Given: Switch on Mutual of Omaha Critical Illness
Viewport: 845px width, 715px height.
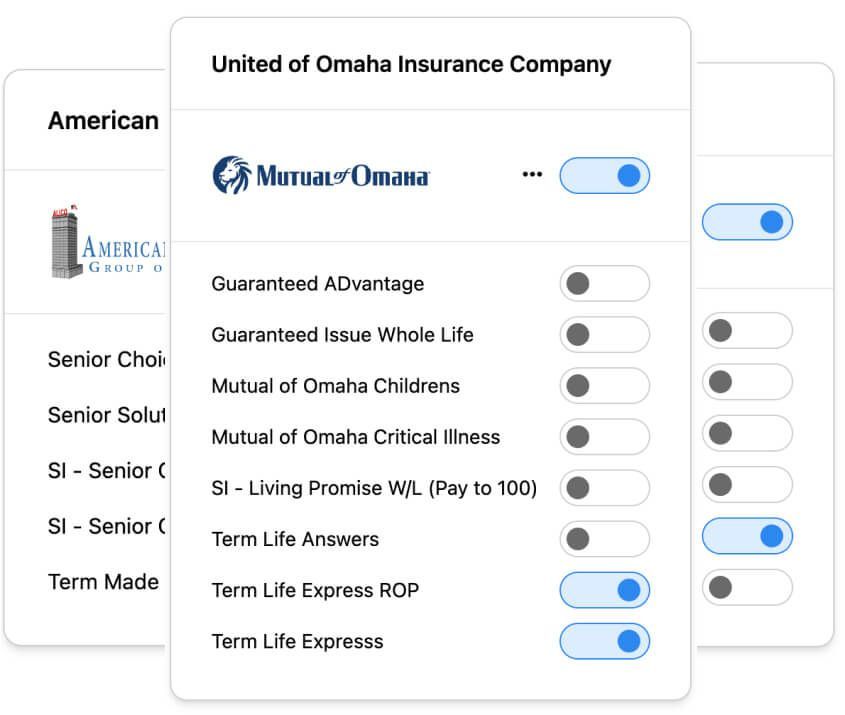Looking at the screenshot, I should click(605, 436).
